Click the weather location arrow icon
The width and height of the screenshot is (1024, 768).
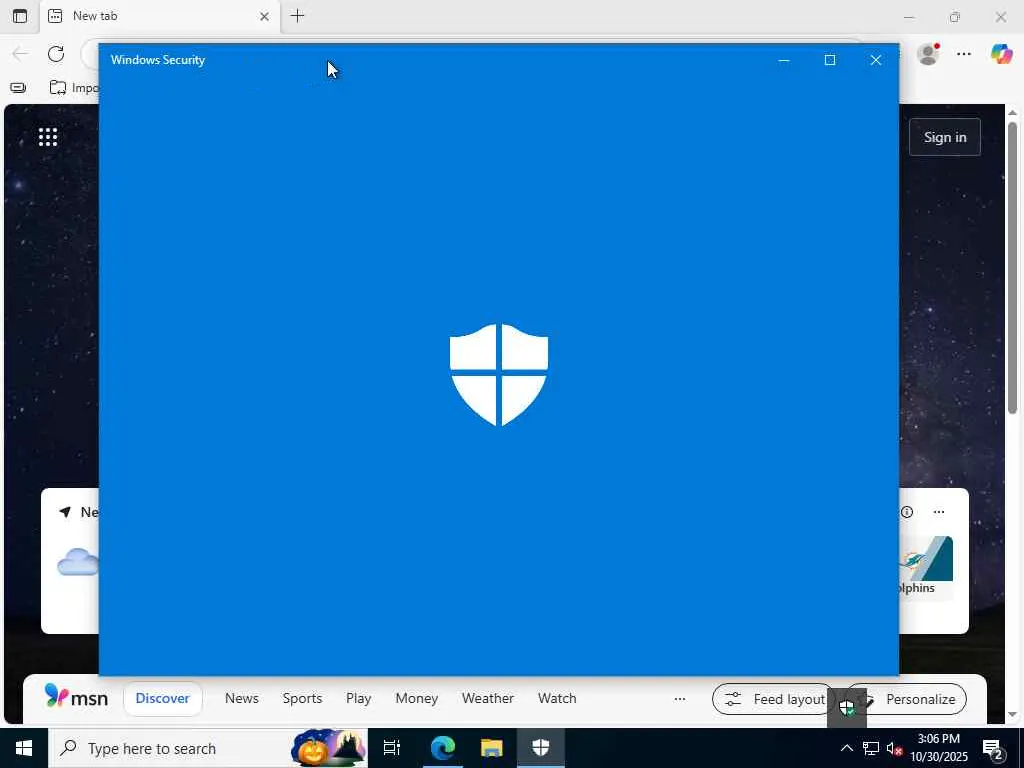(x=65, y=512)
